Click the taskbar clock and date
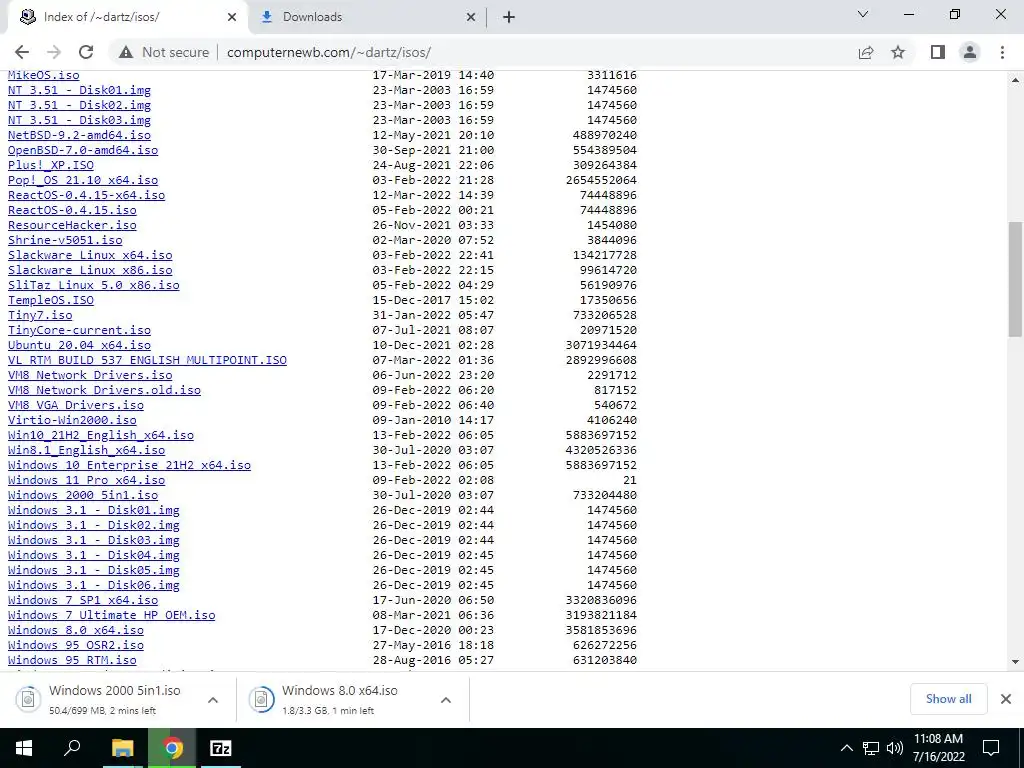 coord(938,748)
